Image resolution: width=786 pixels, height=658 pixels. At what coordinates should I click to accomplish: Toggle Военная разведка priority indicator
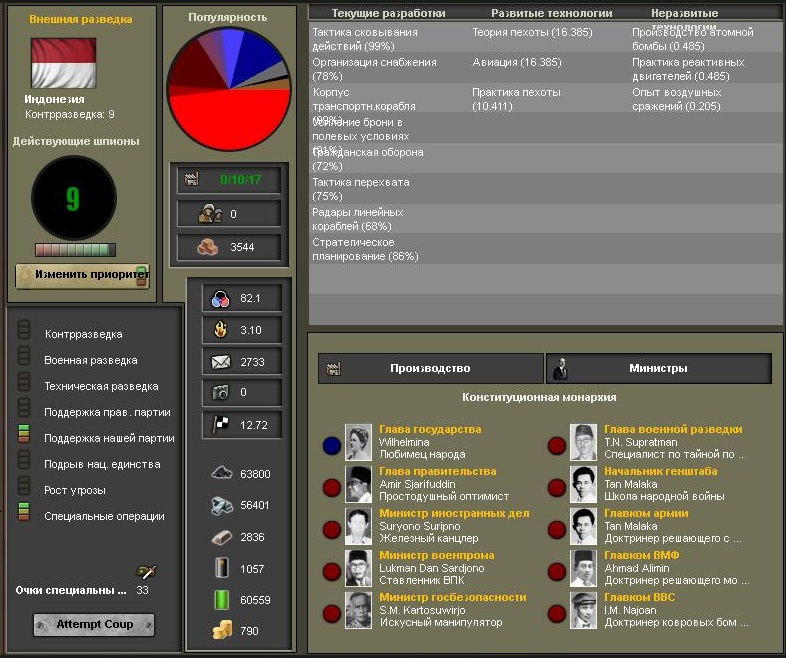(24, 358)
